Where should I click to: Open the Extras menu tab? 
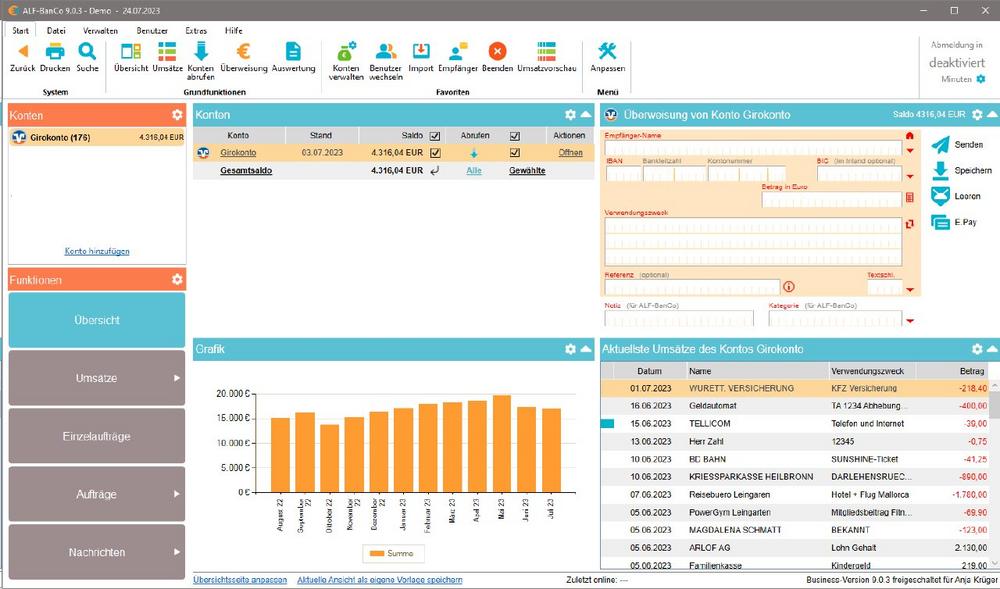[x=196, y=31]
